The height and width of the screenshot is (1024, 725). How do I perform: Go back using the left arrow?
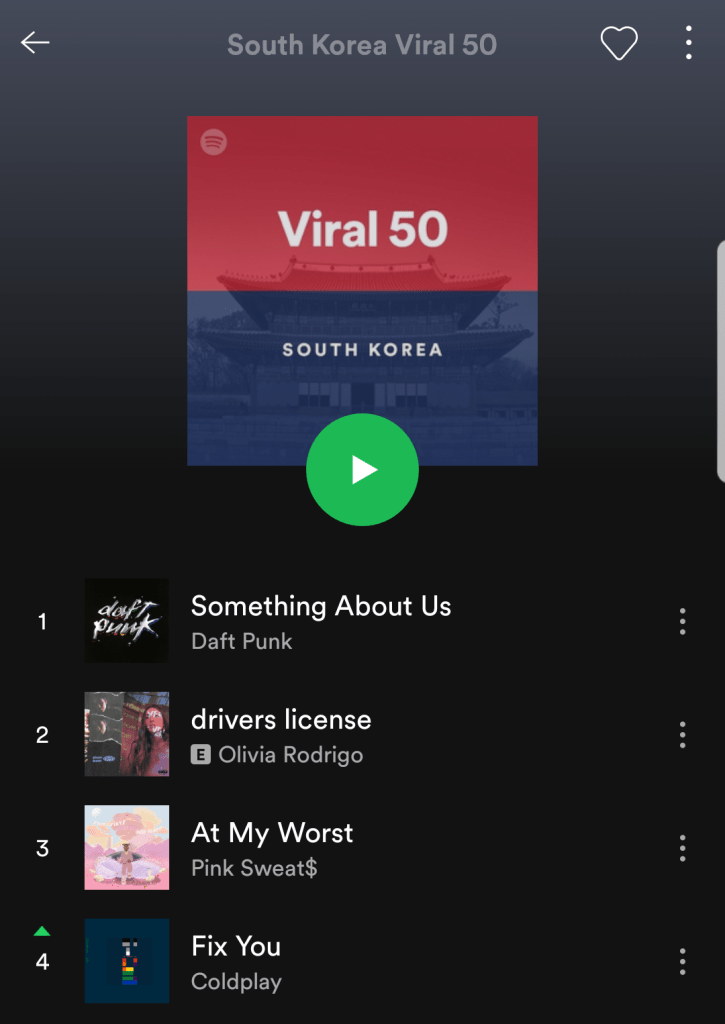pos(35,42)
